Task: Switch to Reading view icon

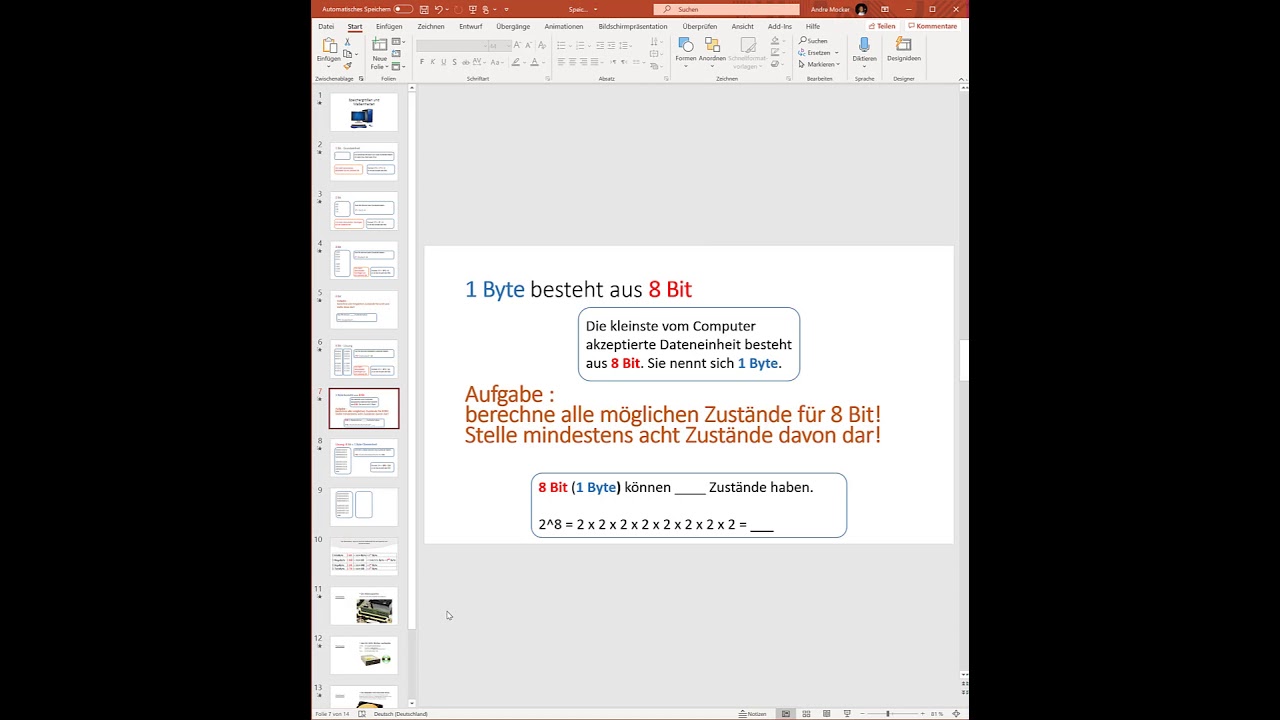Action: coord(826,714)
